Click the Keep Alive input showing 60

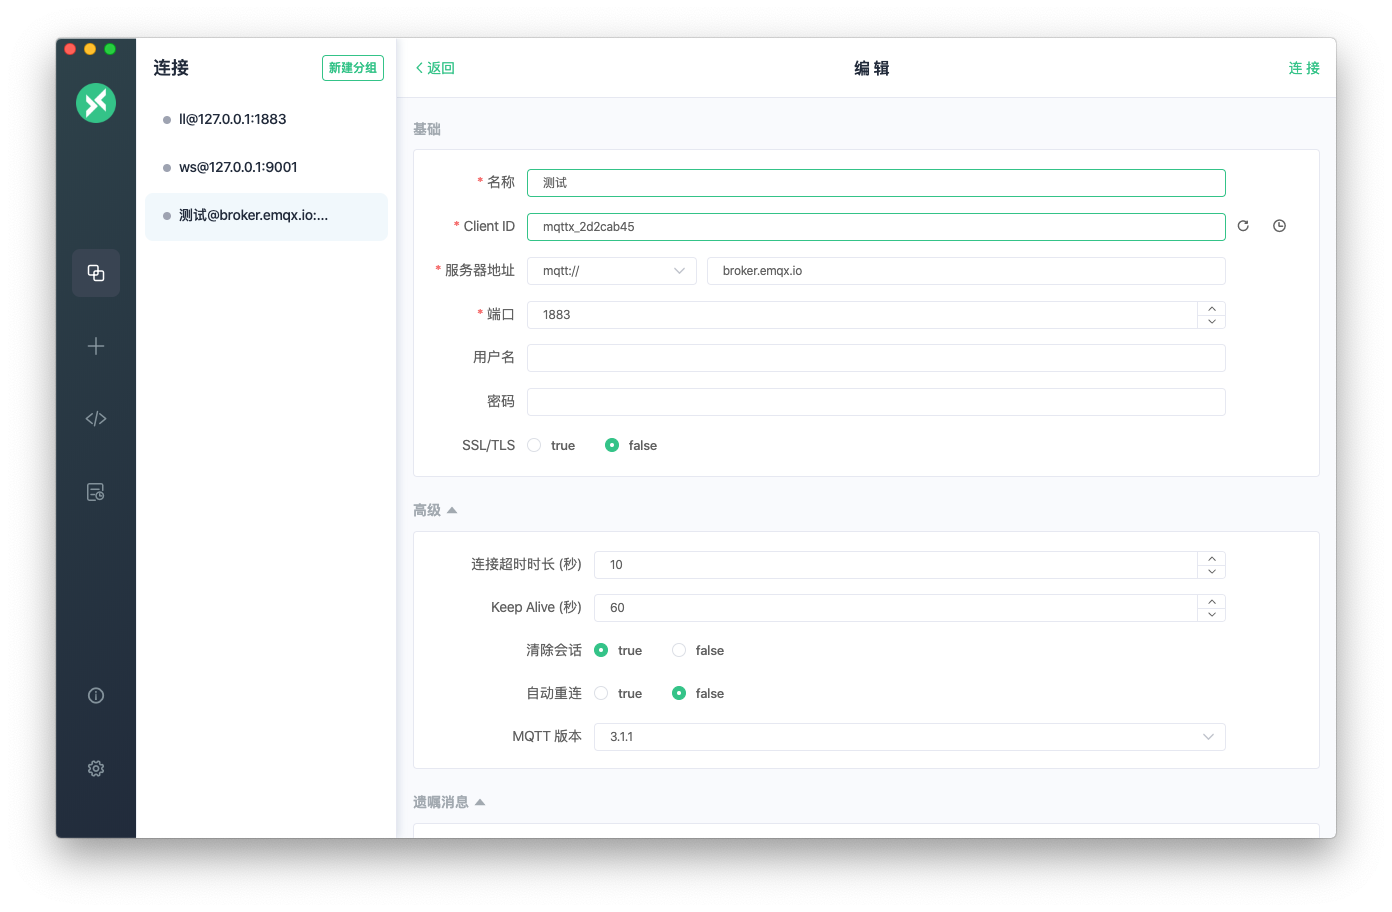point(896,608)
